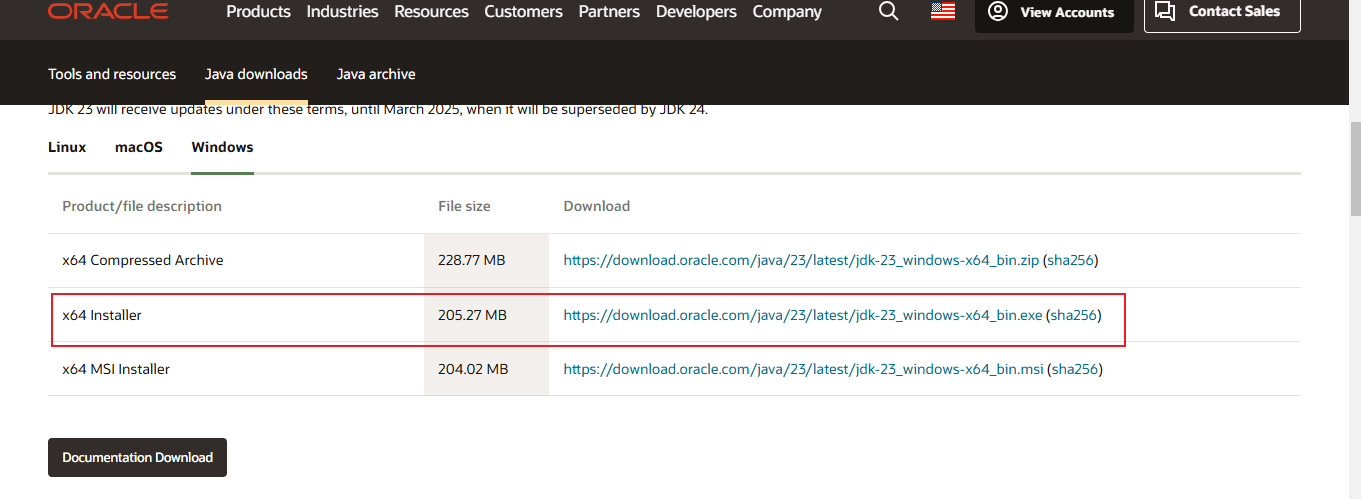Open the Partners menu
Image resolution: width=1361 pixels, height=499 pixels.
click(x=609, y=12)
